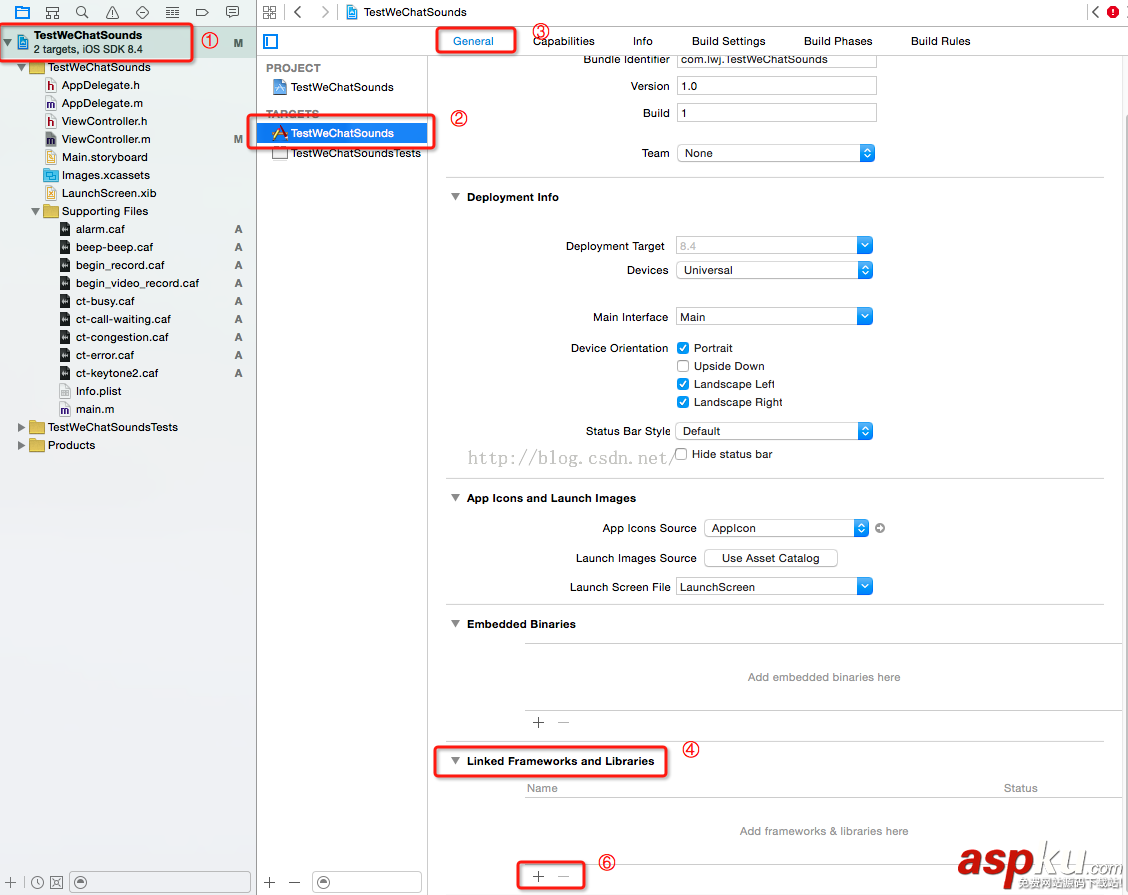Open the Breakpoint navigator icon
Viewport: 1128px width, 895px height.
tap(202, 12)
